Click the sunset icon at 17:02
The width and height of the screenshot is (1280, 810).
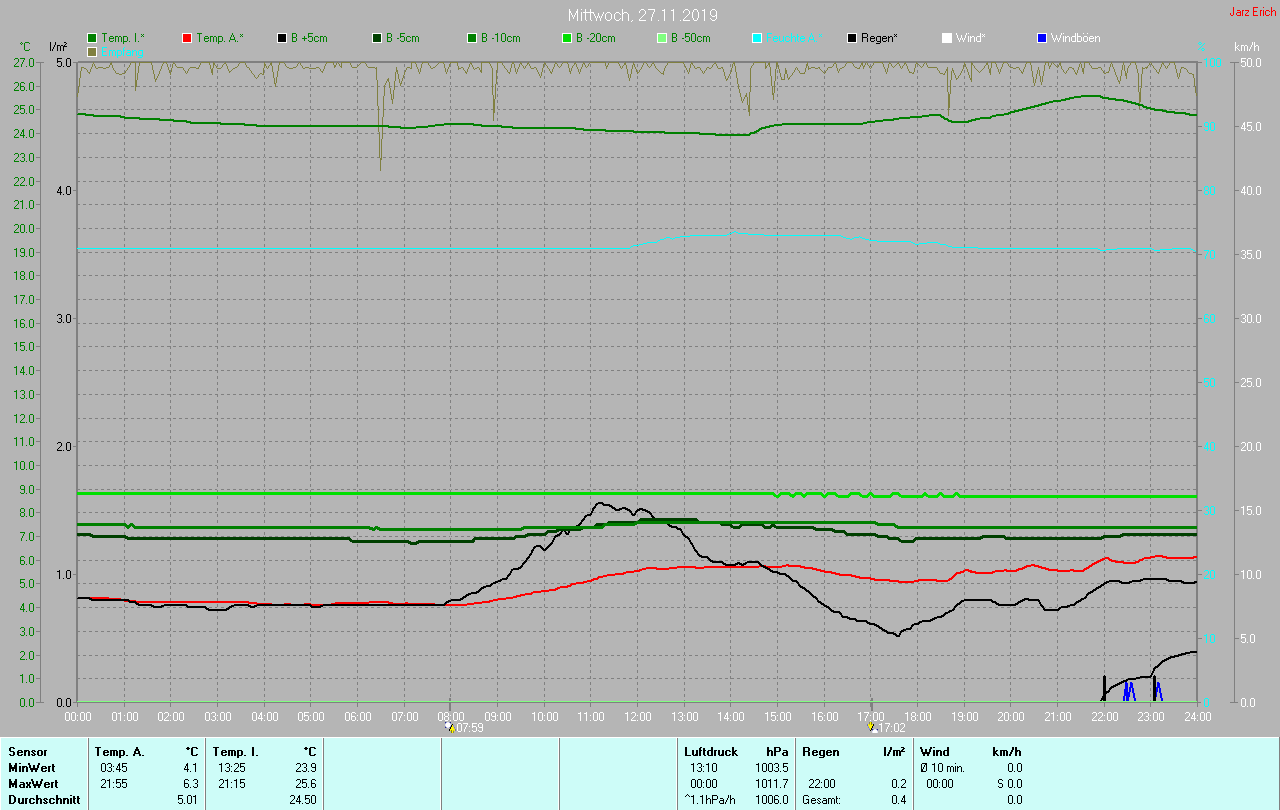point(871,728)
